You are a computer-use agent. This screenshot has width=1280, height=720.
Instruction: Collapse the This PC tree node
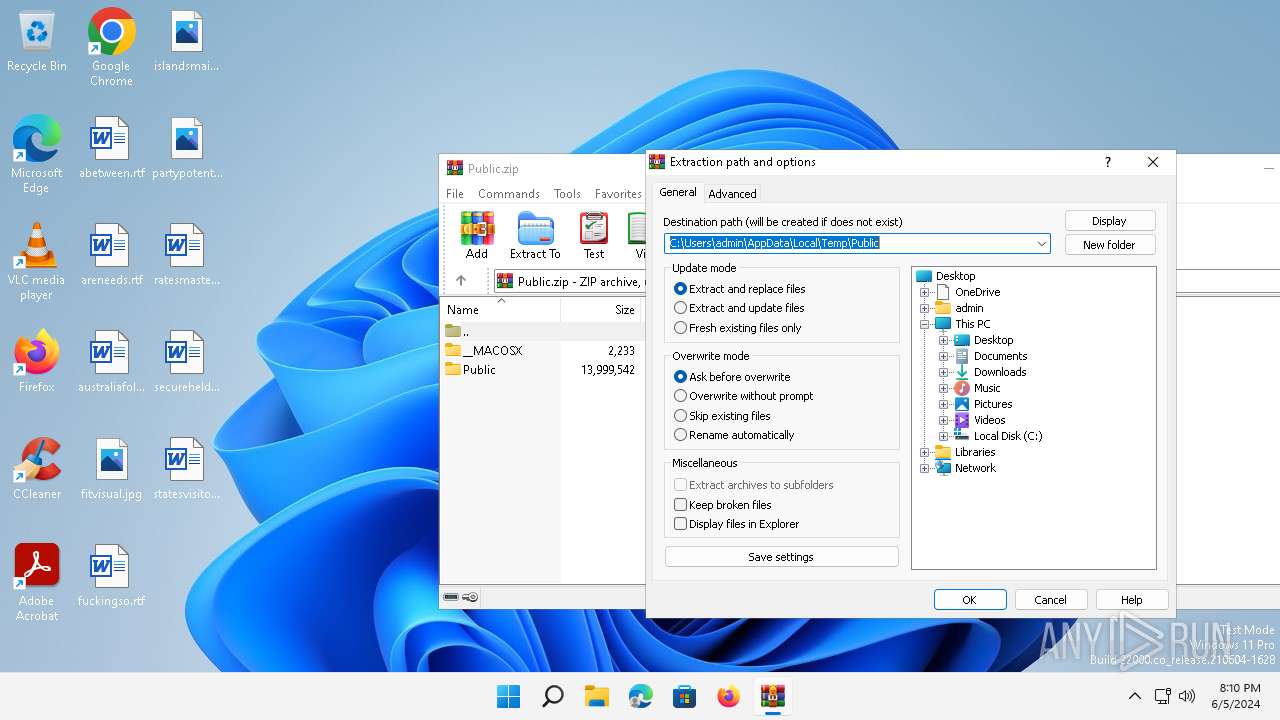(925, 324)
